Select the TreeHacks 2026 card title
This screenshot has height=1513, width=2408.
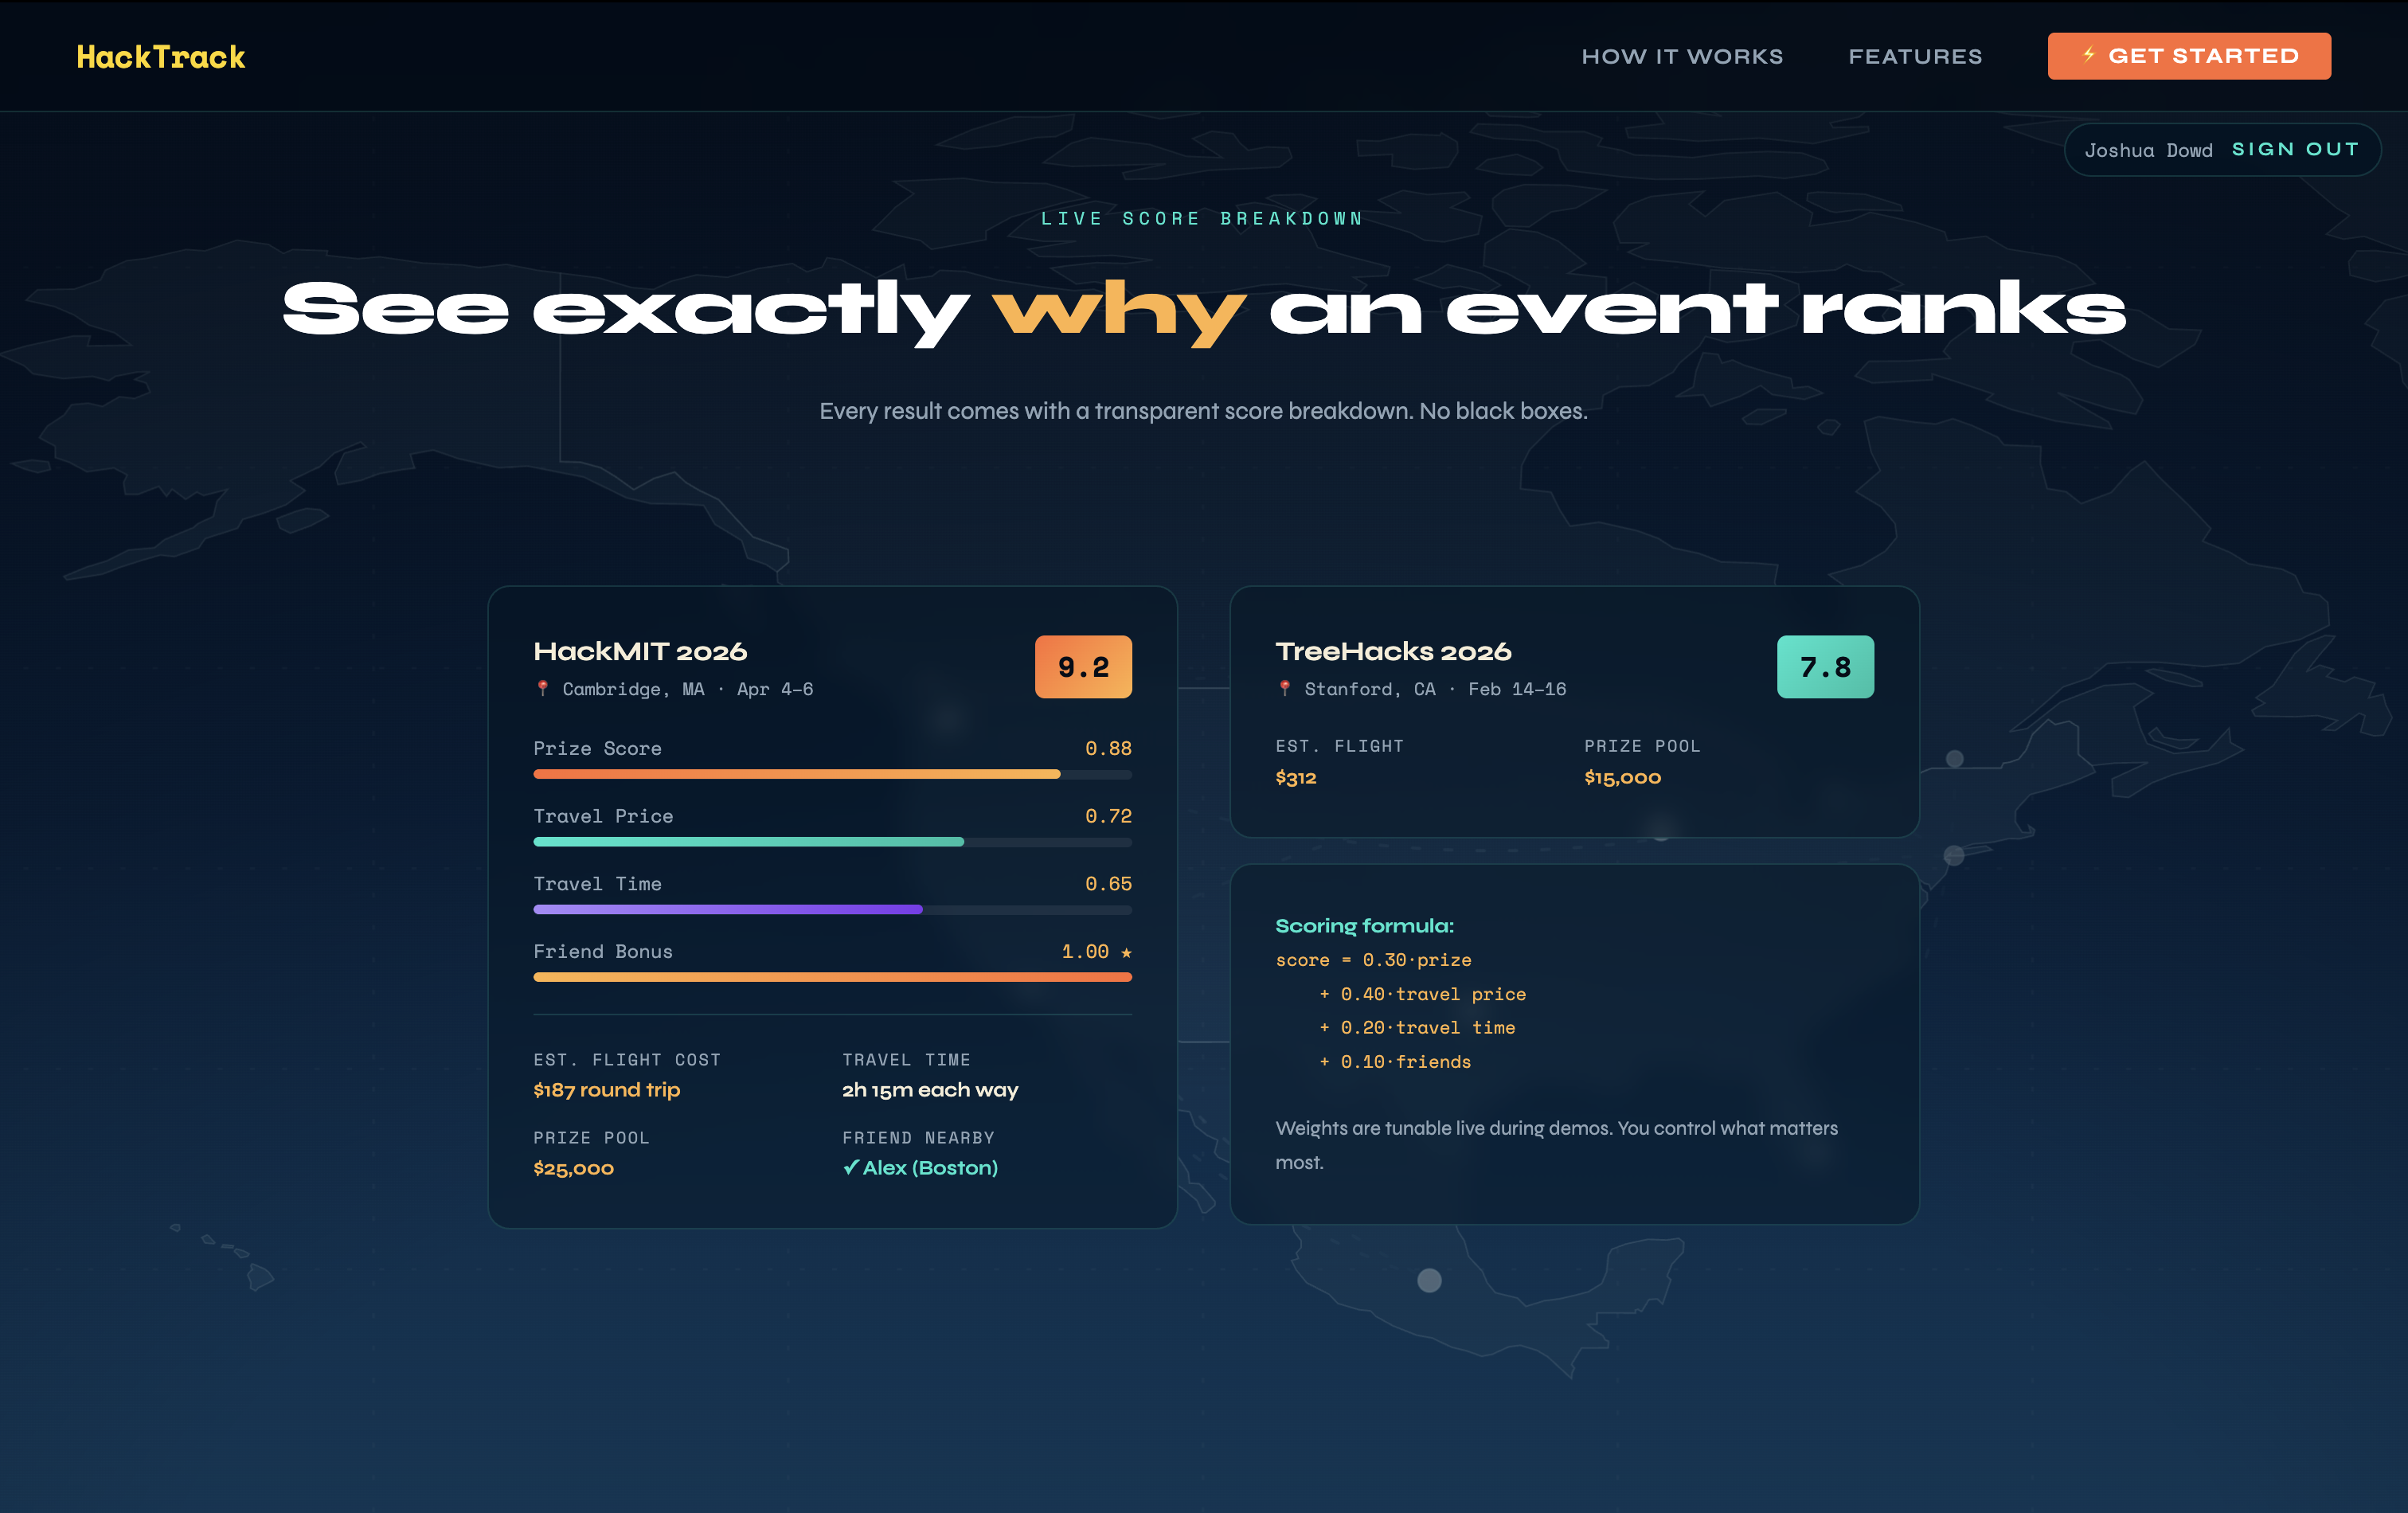point(1393,652)
